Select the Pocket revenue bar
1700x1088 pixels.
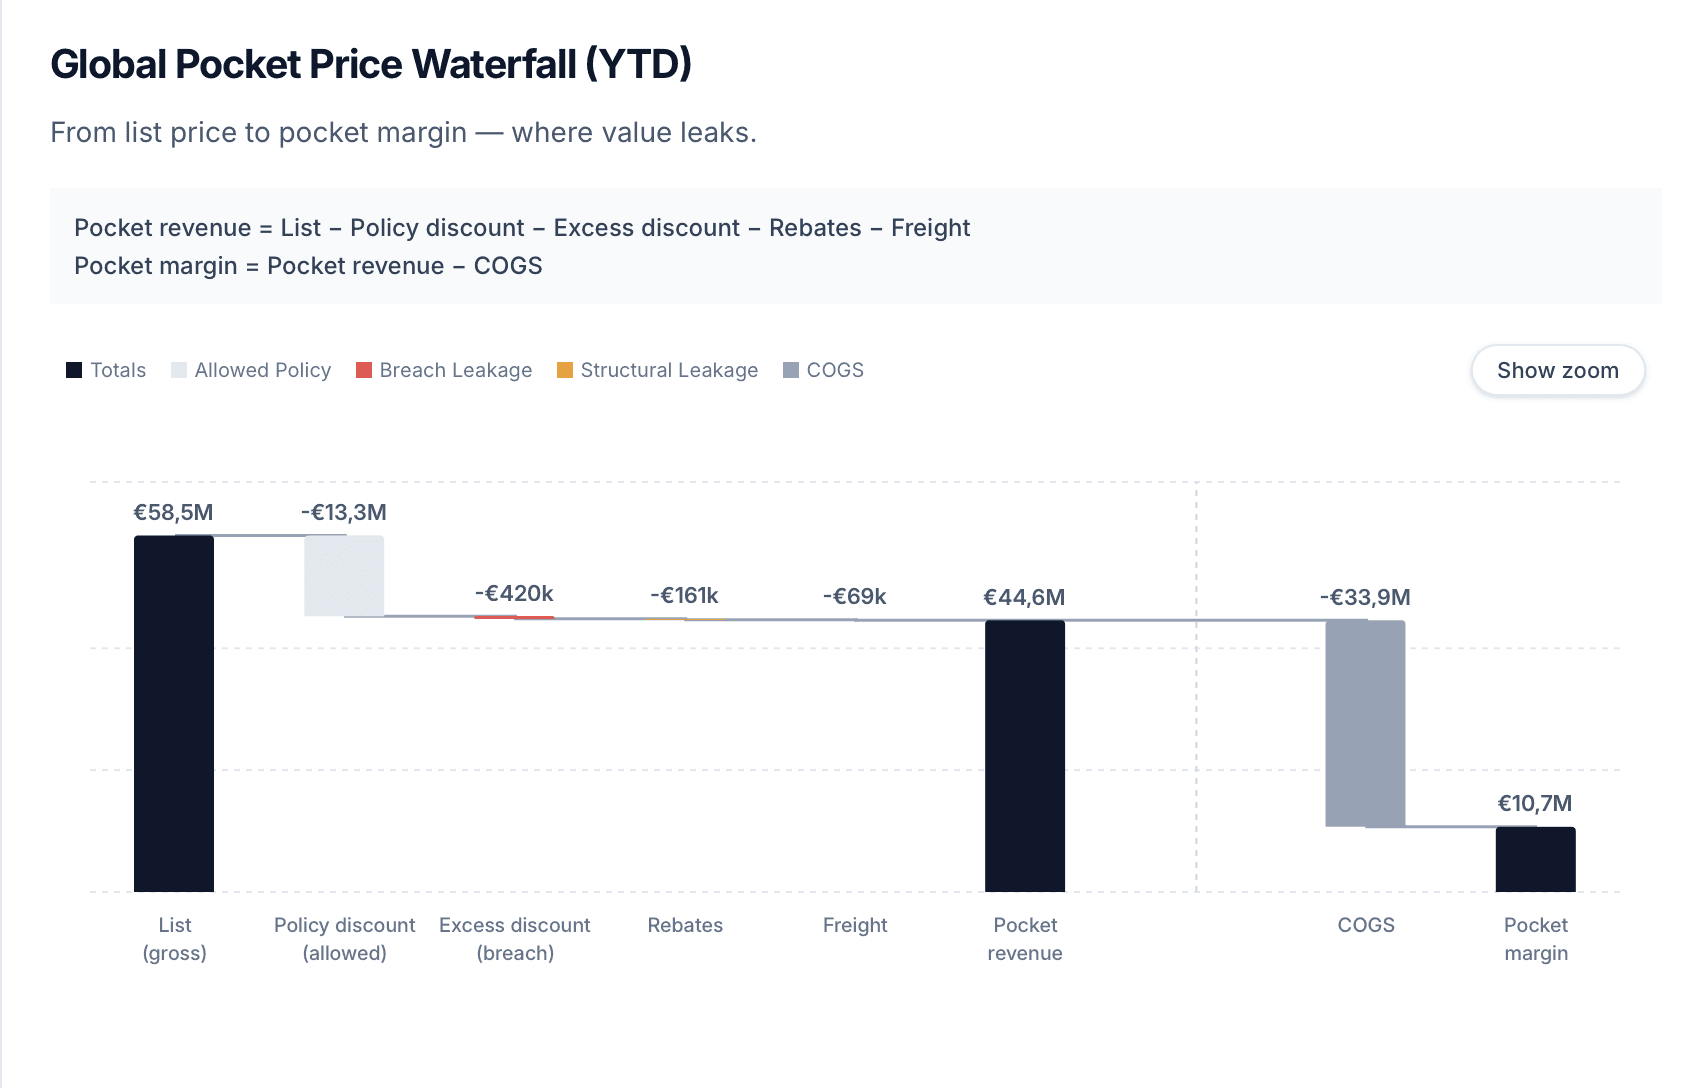[1025, 755]
